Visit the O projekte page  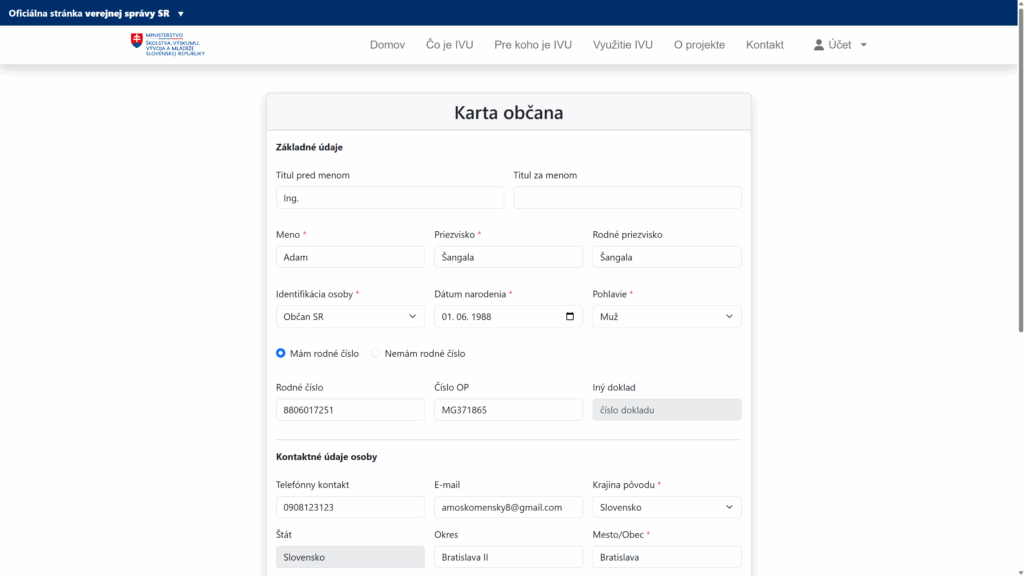coord(698,44)
